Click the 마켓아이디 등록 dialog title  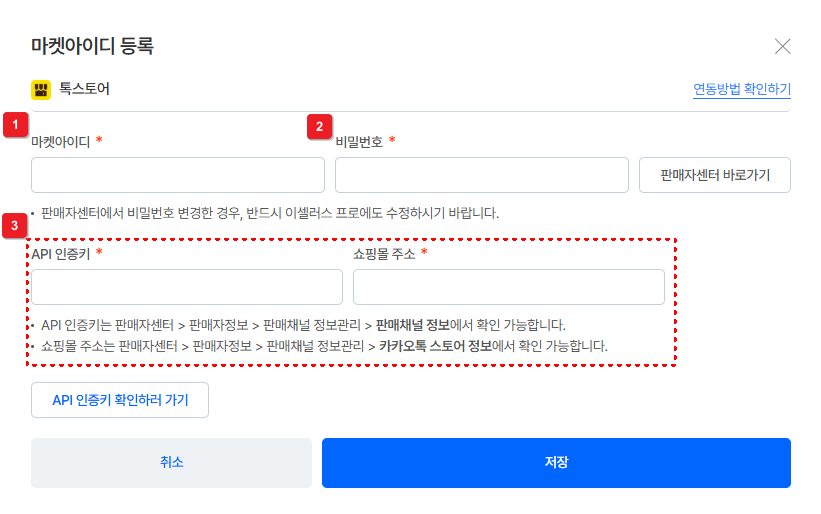click(92, 46)
